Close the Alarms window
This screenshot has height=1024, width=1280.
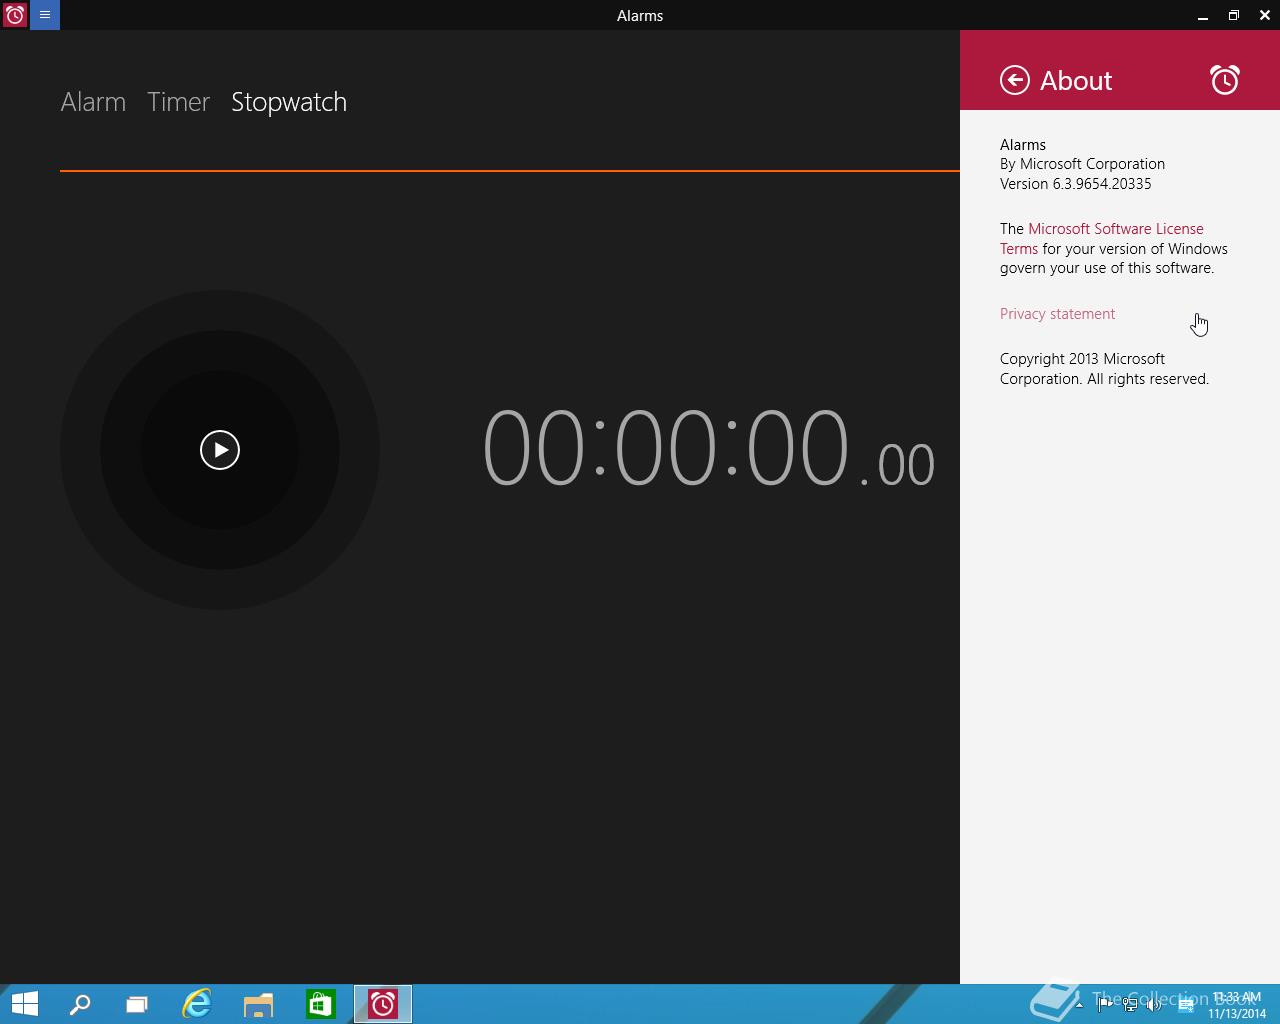(x=1265, y=15)
